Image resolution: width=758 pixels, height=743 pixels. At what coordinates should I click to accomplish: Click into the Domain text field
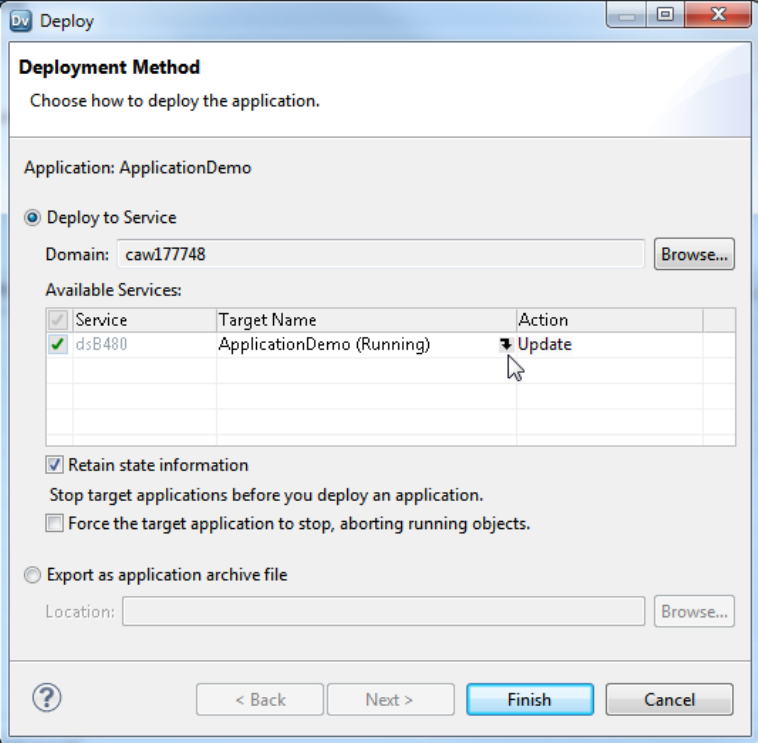coord(380,254)
